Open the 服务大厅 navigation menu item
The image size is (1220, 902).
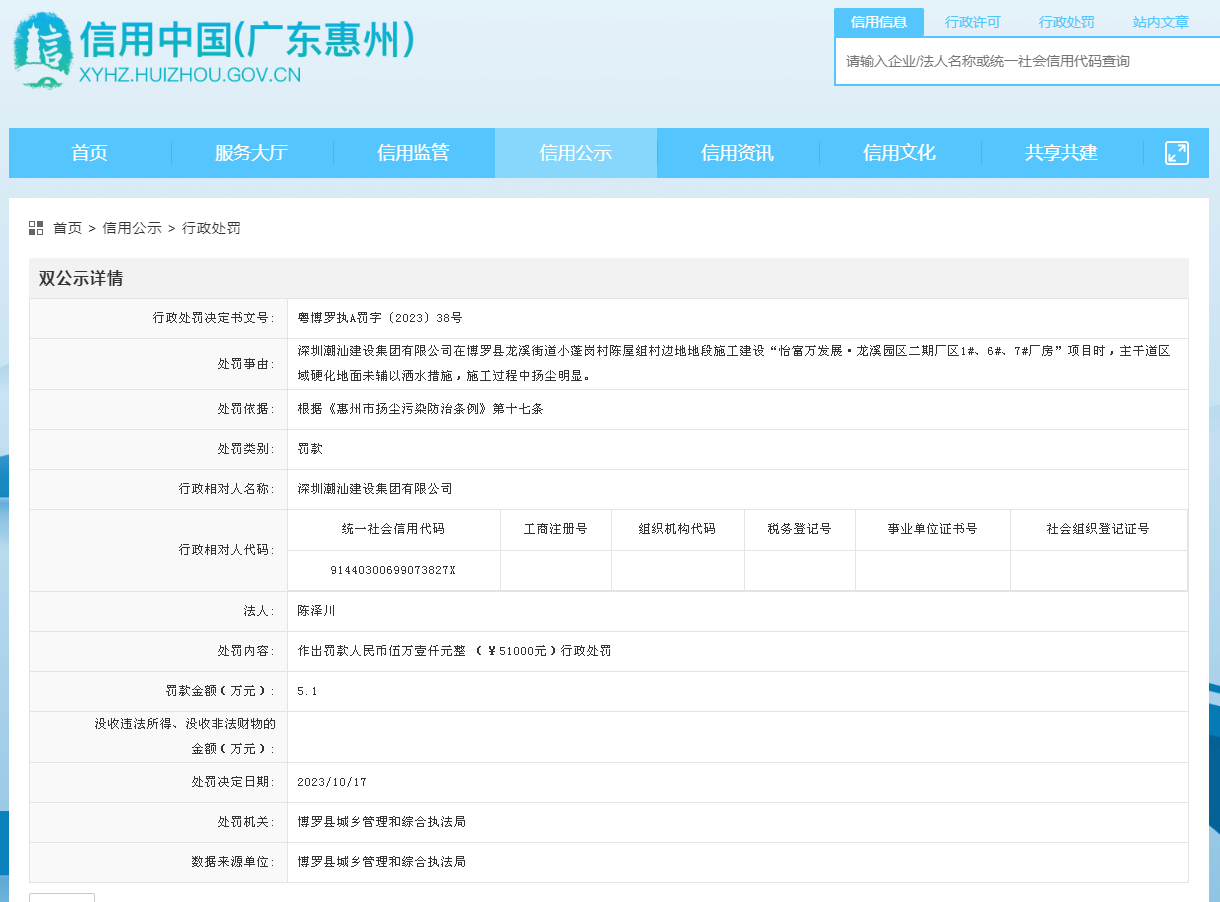pyautogui.click(x=252, y=153)
